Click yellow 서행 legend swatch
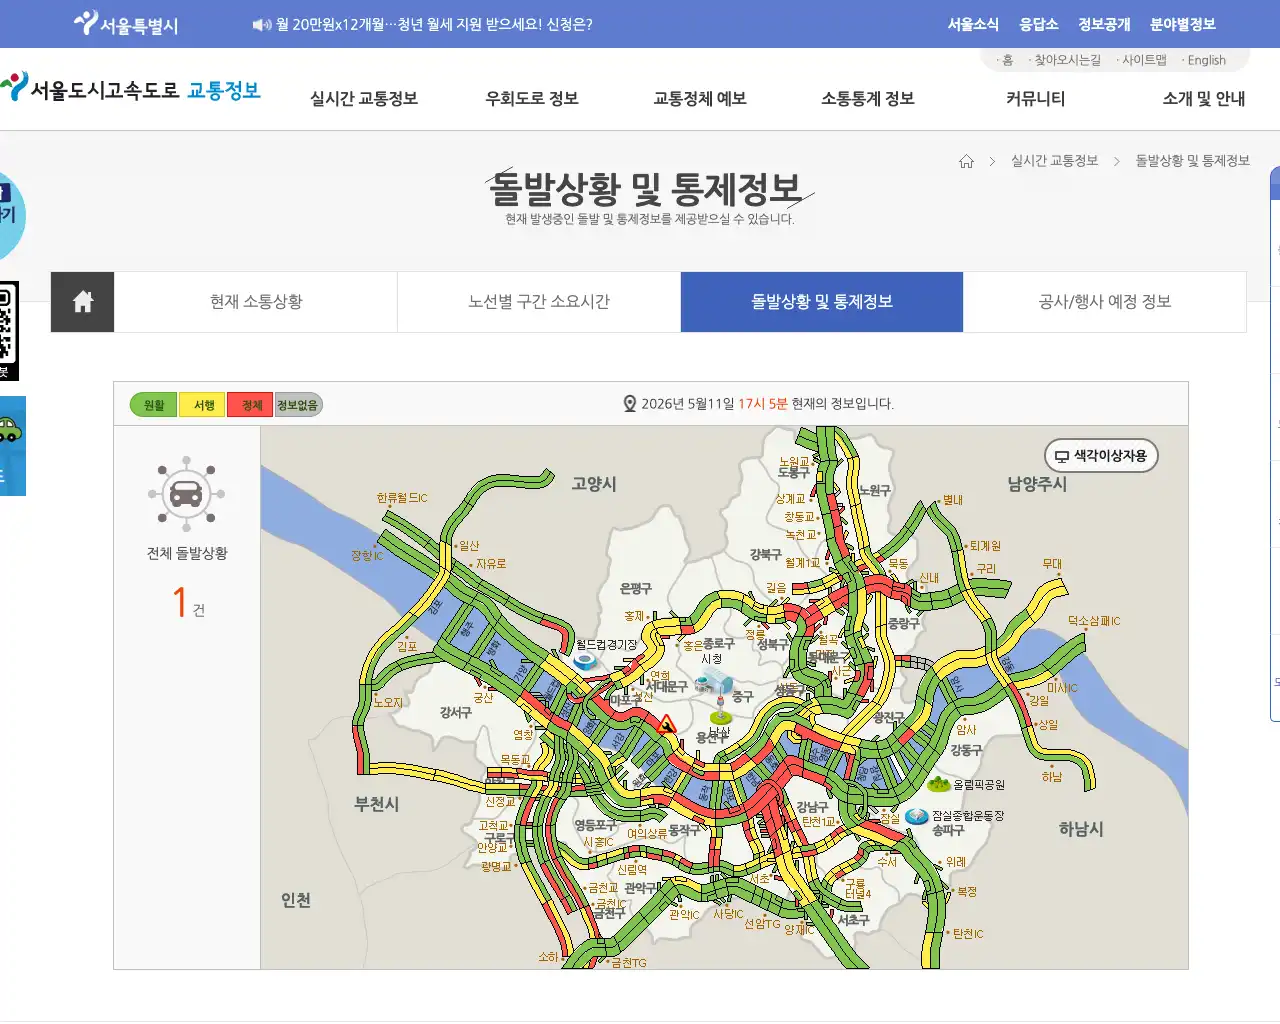This screenshot has height=1024, width=1280. [204, 405]
